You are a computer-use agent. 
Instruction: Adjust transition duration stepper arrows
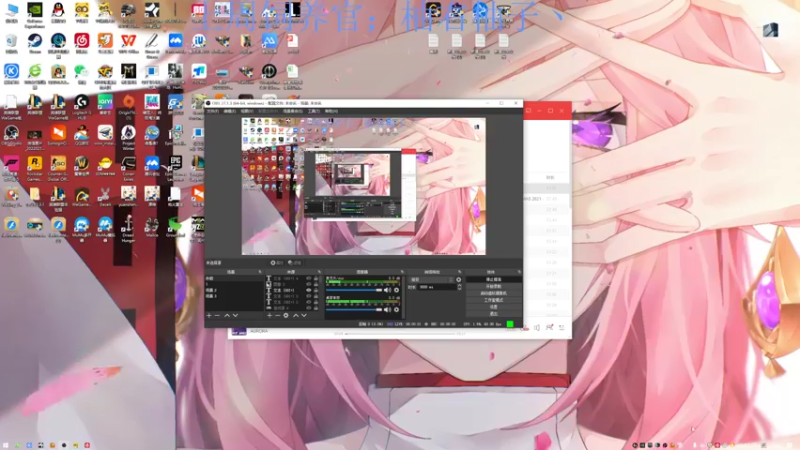(x=459, y=287)
